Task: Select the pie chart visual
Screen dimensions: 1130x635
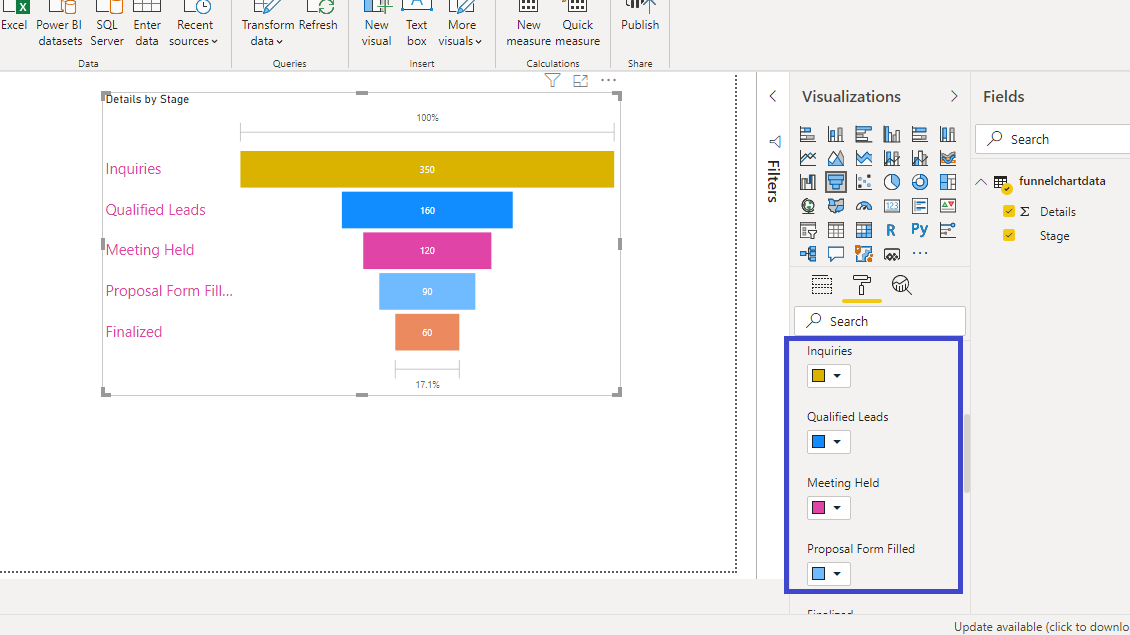Action: [x=891, y=182]
